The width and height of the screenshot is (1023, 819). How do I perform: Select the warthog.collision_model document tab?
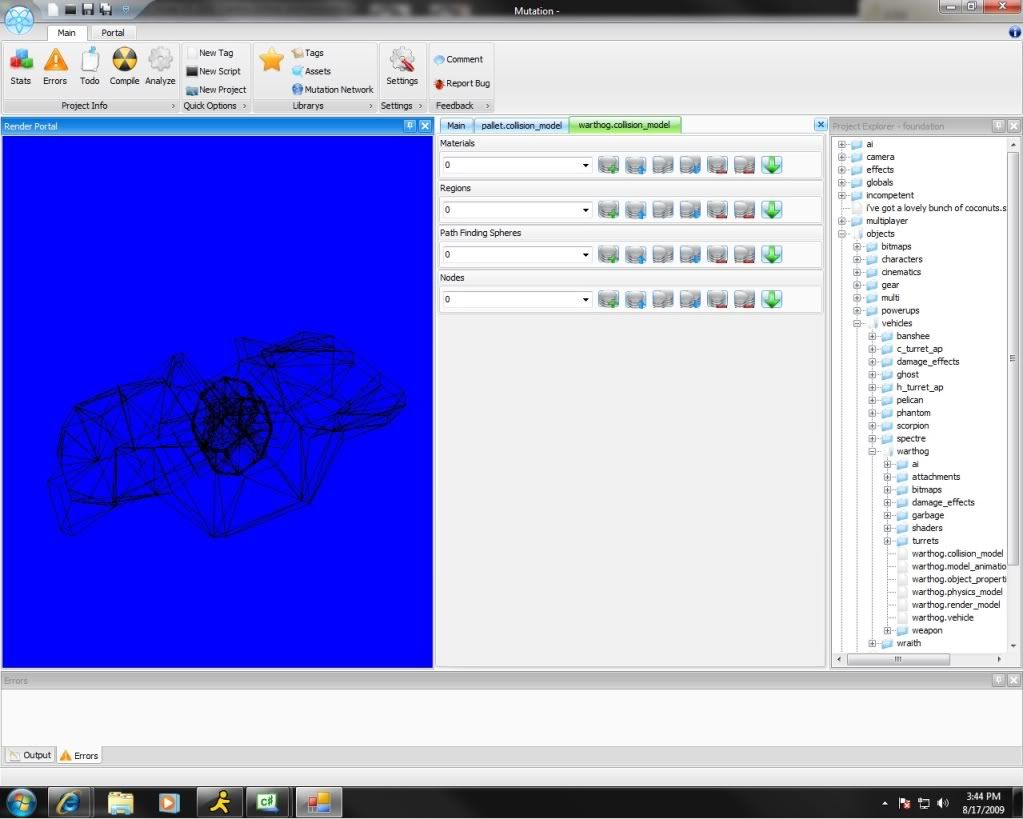[x=624, y=125]
